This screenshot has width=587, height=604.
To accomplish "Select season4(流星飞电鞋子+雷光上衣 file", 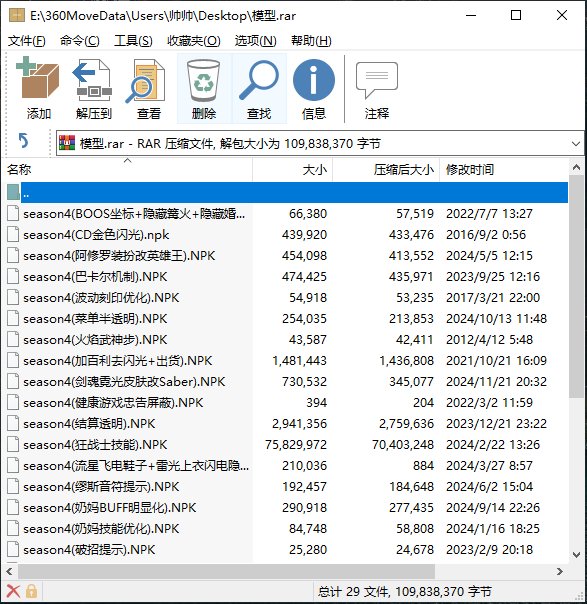I will tap(136, 466).
